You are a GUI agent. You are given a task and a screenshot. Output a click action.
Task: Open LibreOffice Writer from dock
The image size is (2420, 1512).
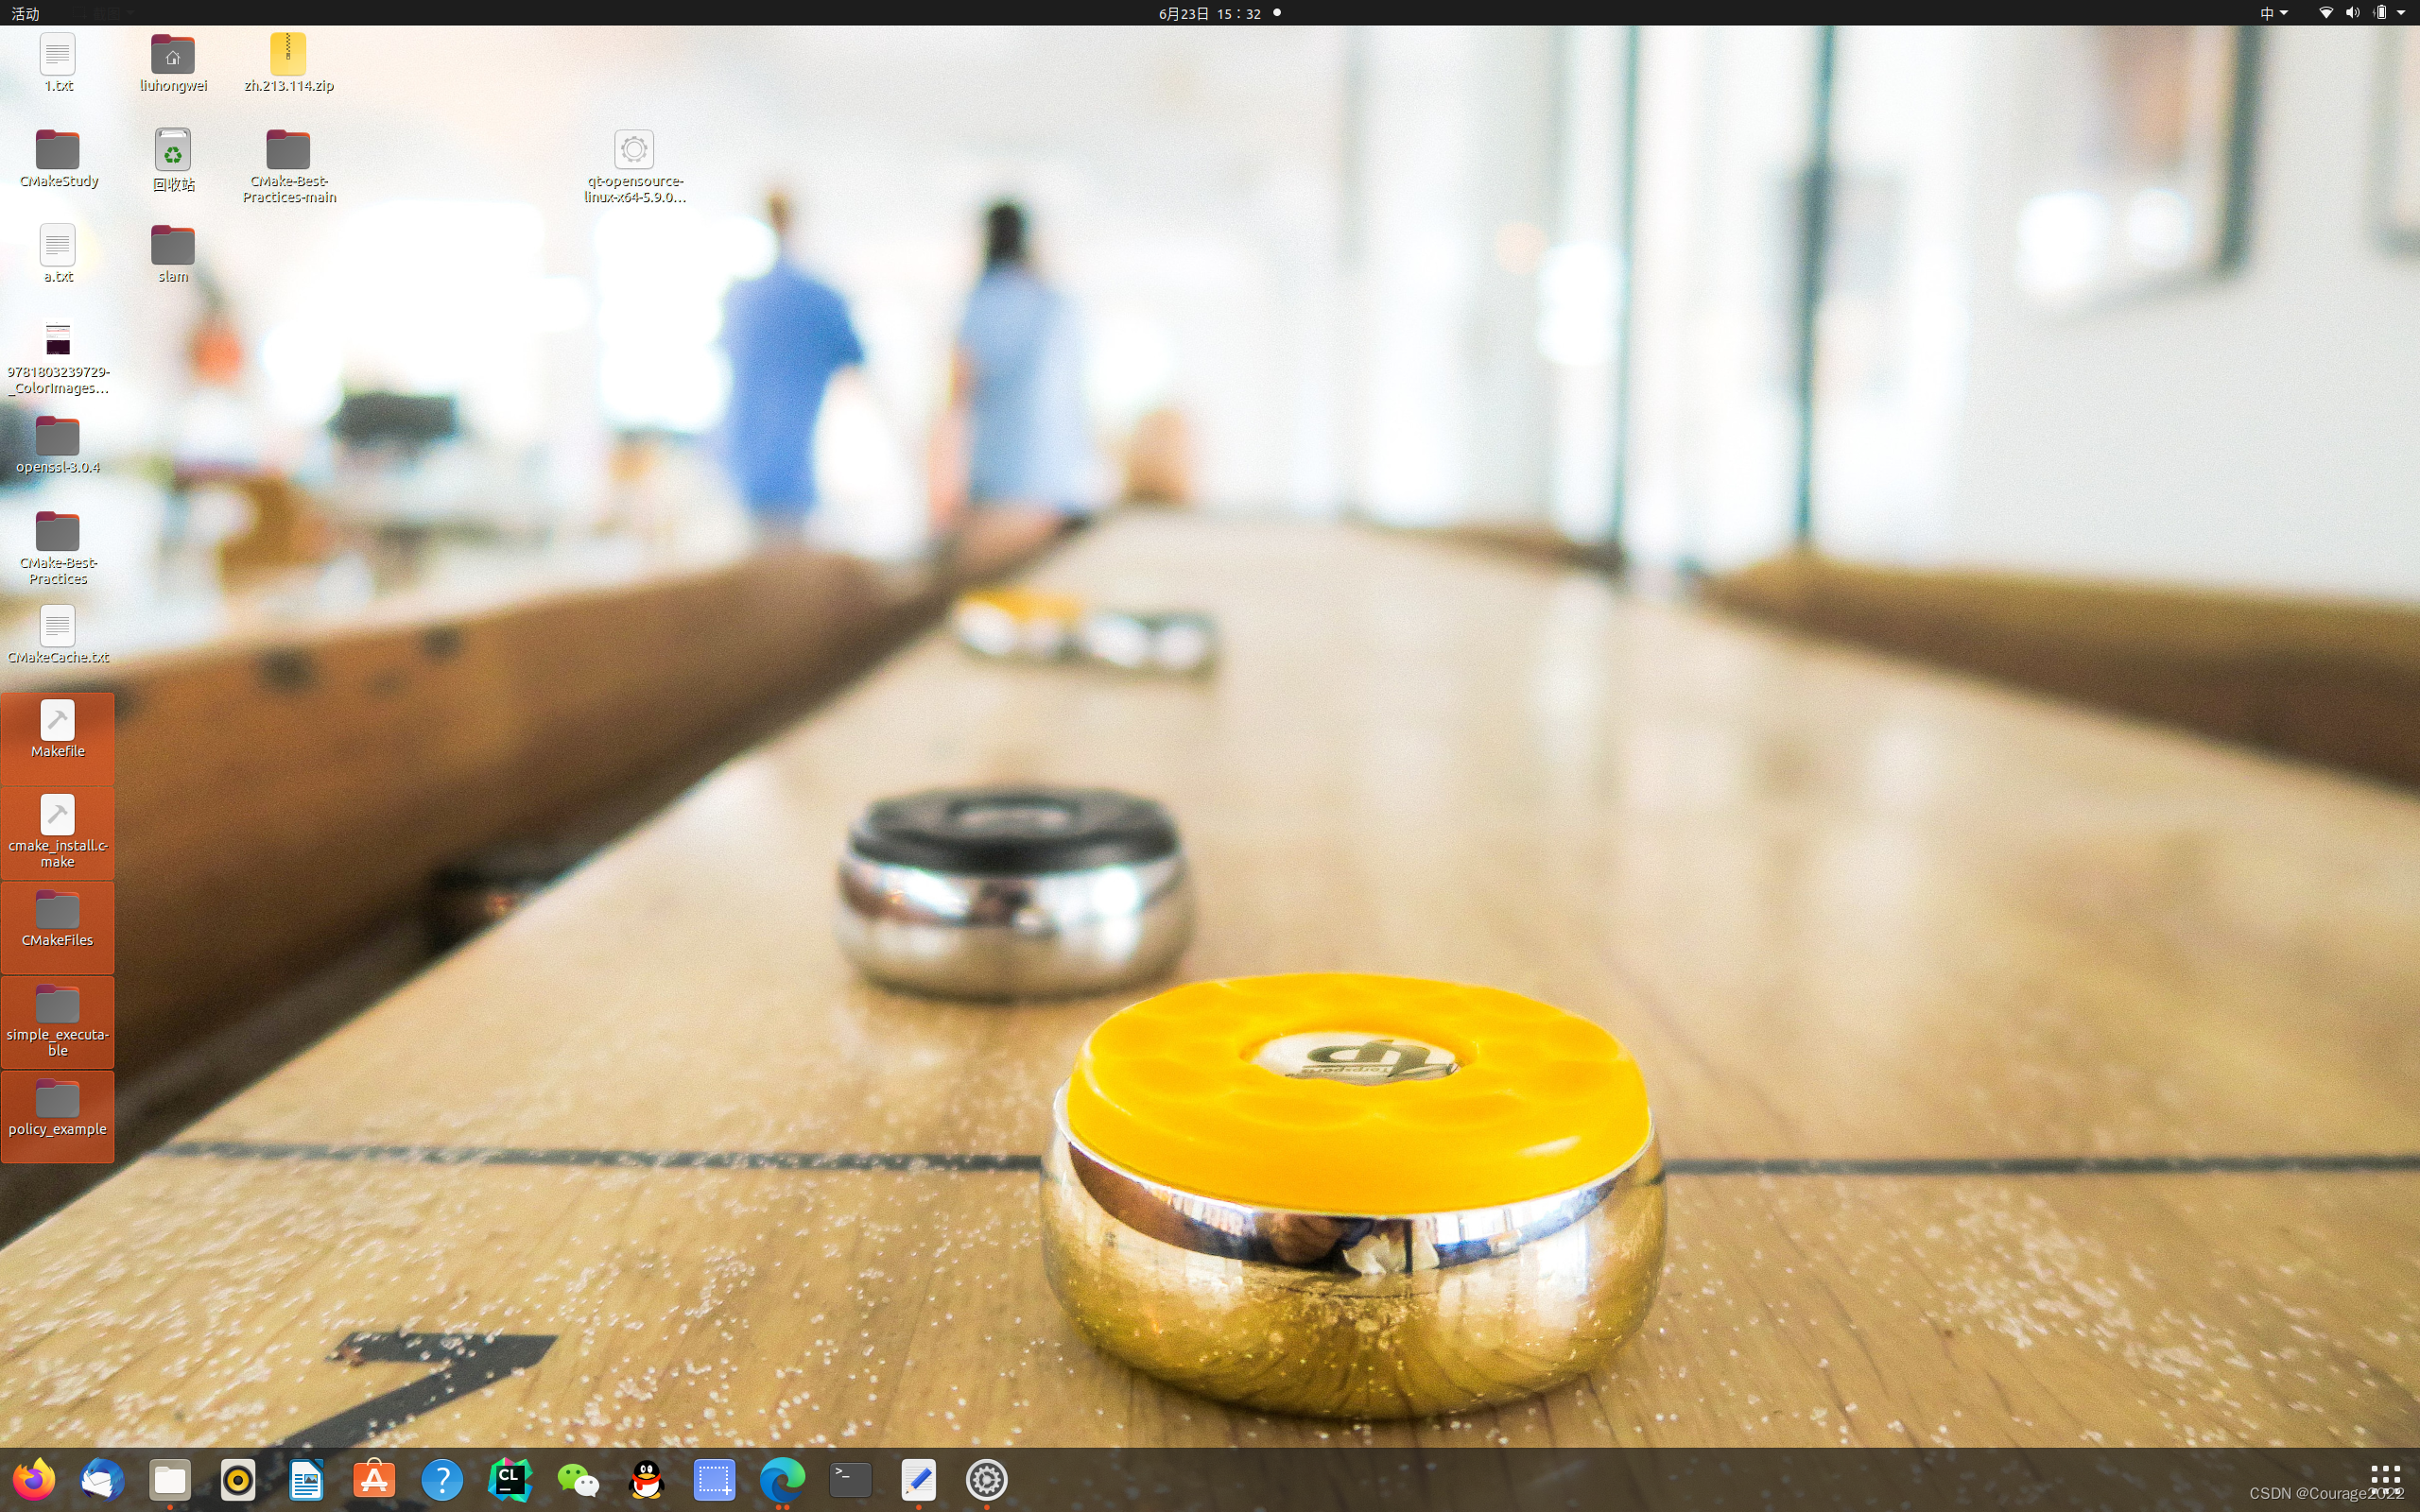306,1478
